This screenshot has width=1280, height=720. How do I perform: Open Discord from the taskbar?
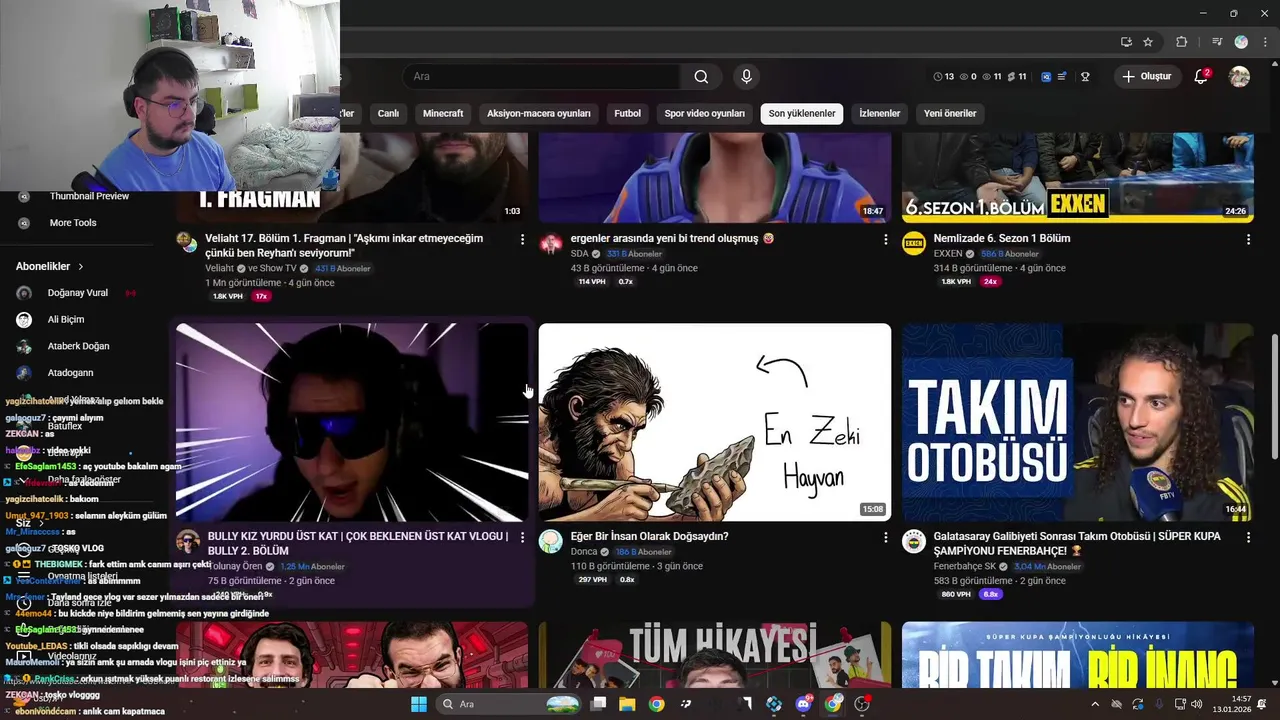(x=803, y=704)
